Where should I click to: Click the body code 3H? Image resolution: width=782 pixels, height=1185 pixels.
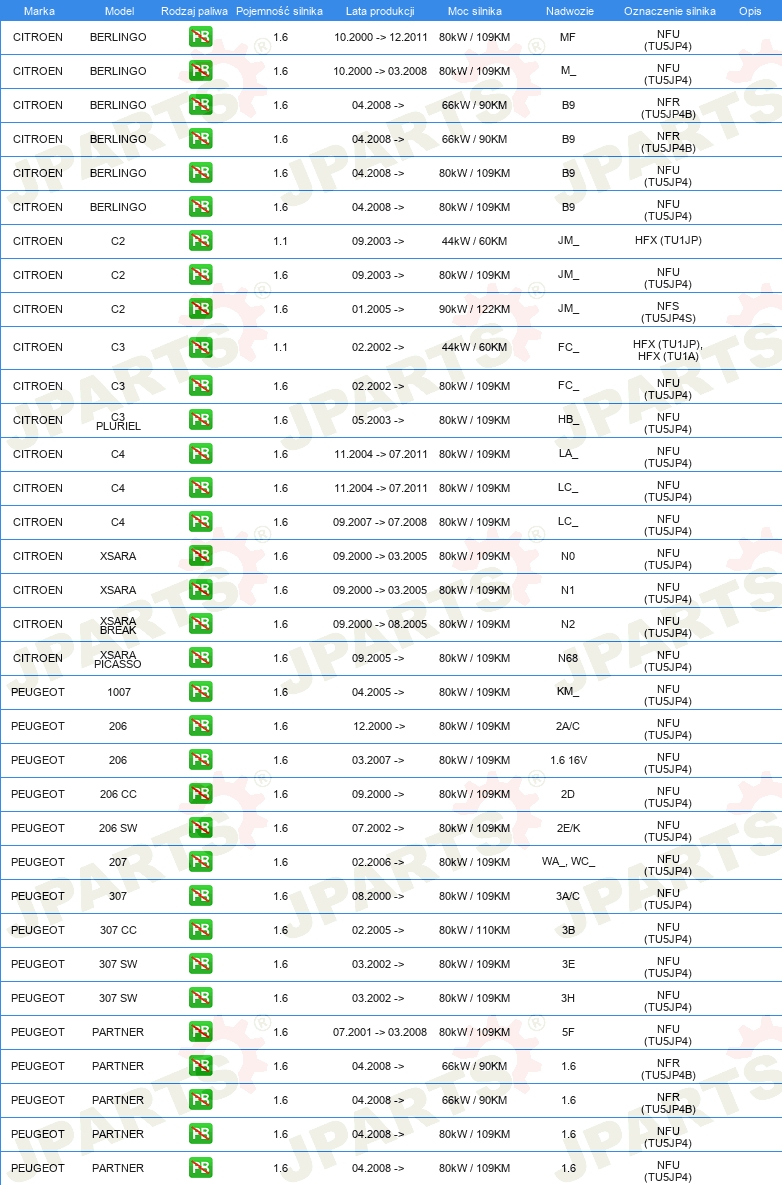[x=568, y=998]
